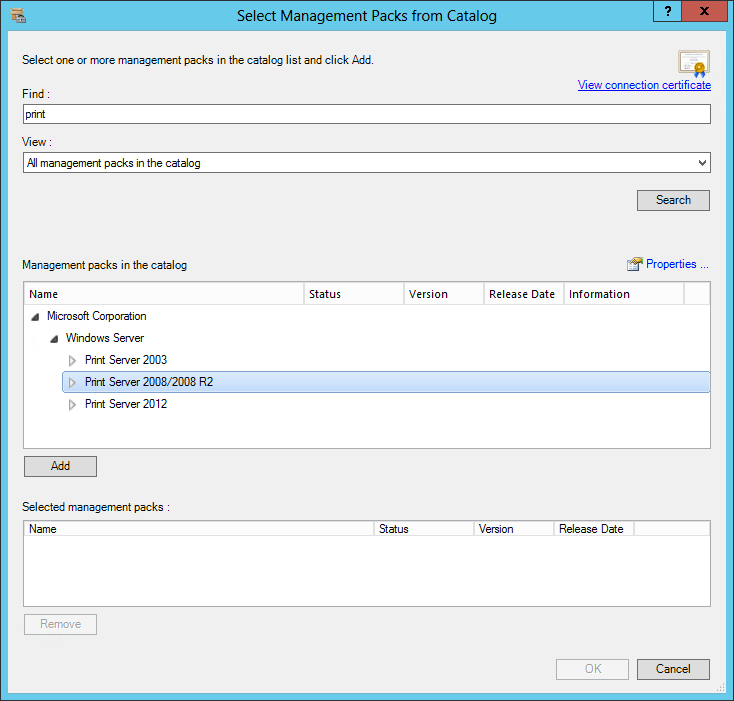Click the View dropdown arrow
This screenshot has height=701, width=734.
tap(702, 163)
